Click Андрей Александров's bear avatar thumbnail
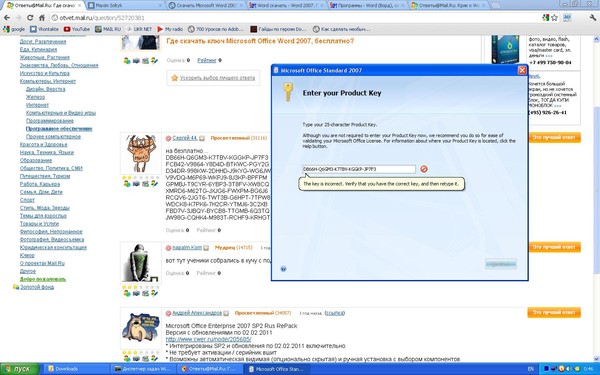The height and width of the screenshot is (375, 600). [x=140, y=328]
